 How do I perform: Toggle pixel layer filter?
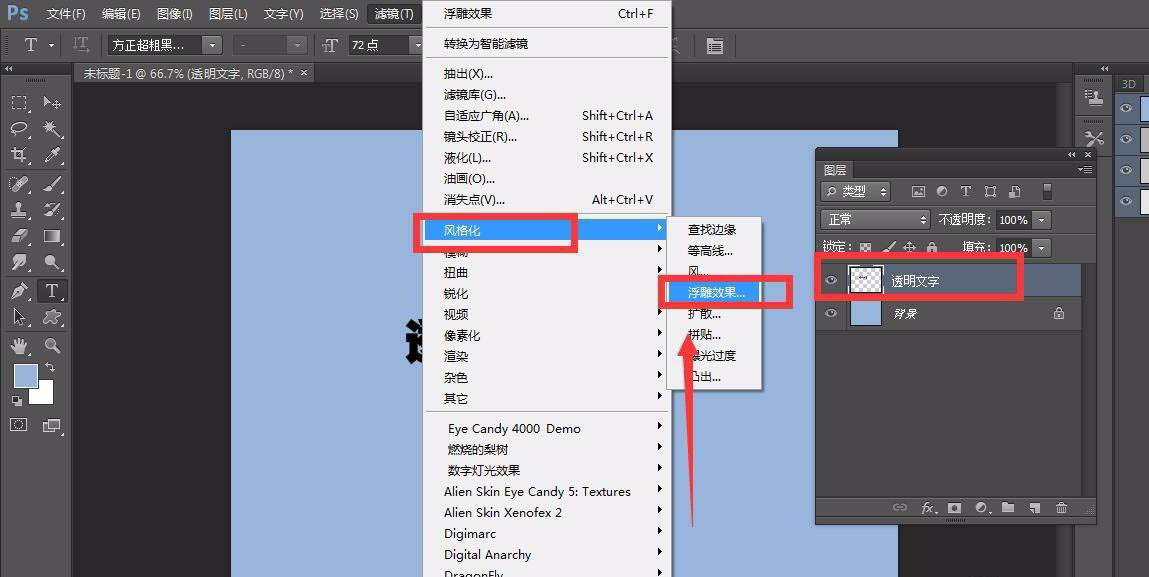pyautogui.click(x=917, y=191)
